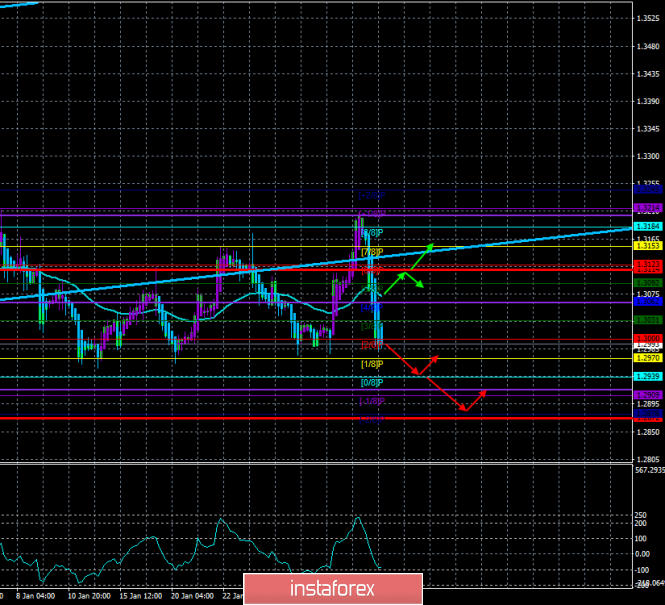Image resolution: width=665 pixels, height=605 pixels.
Task: Click the 250 level on indicator scale
Action: [614, 518]
